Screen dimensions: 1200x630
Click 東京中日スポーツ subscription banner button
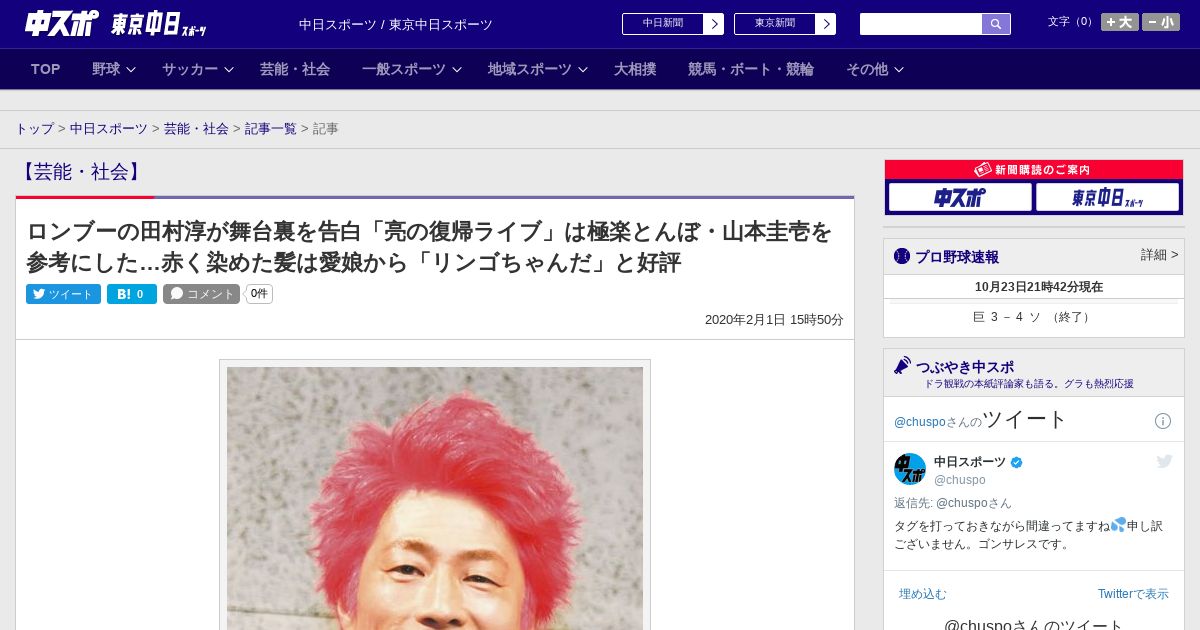[x=1108, y=198]
